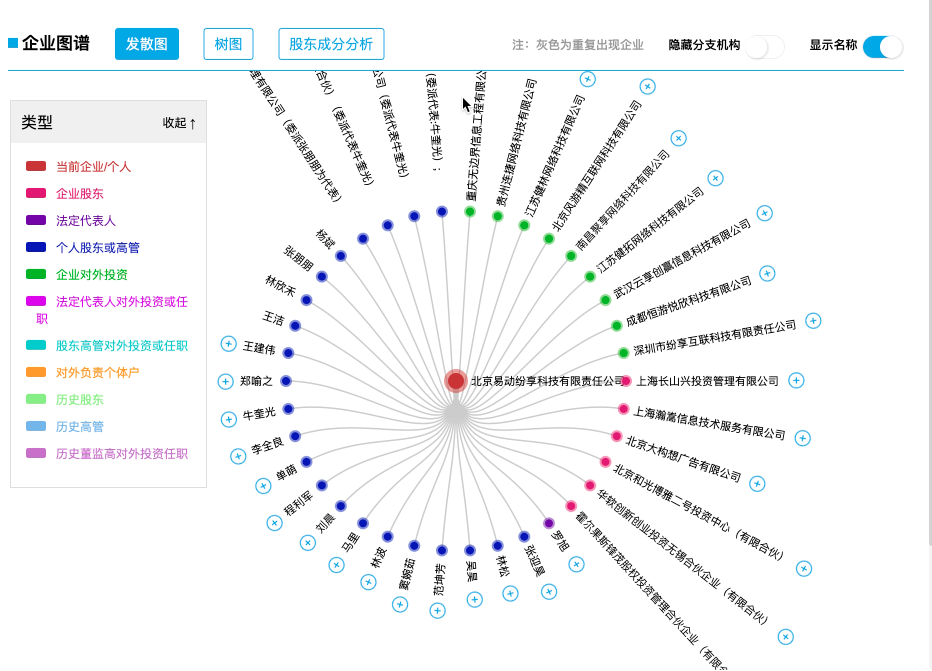
Task: Expand the plus icon beside 王建伟
Action: click(x=228, y=344)
